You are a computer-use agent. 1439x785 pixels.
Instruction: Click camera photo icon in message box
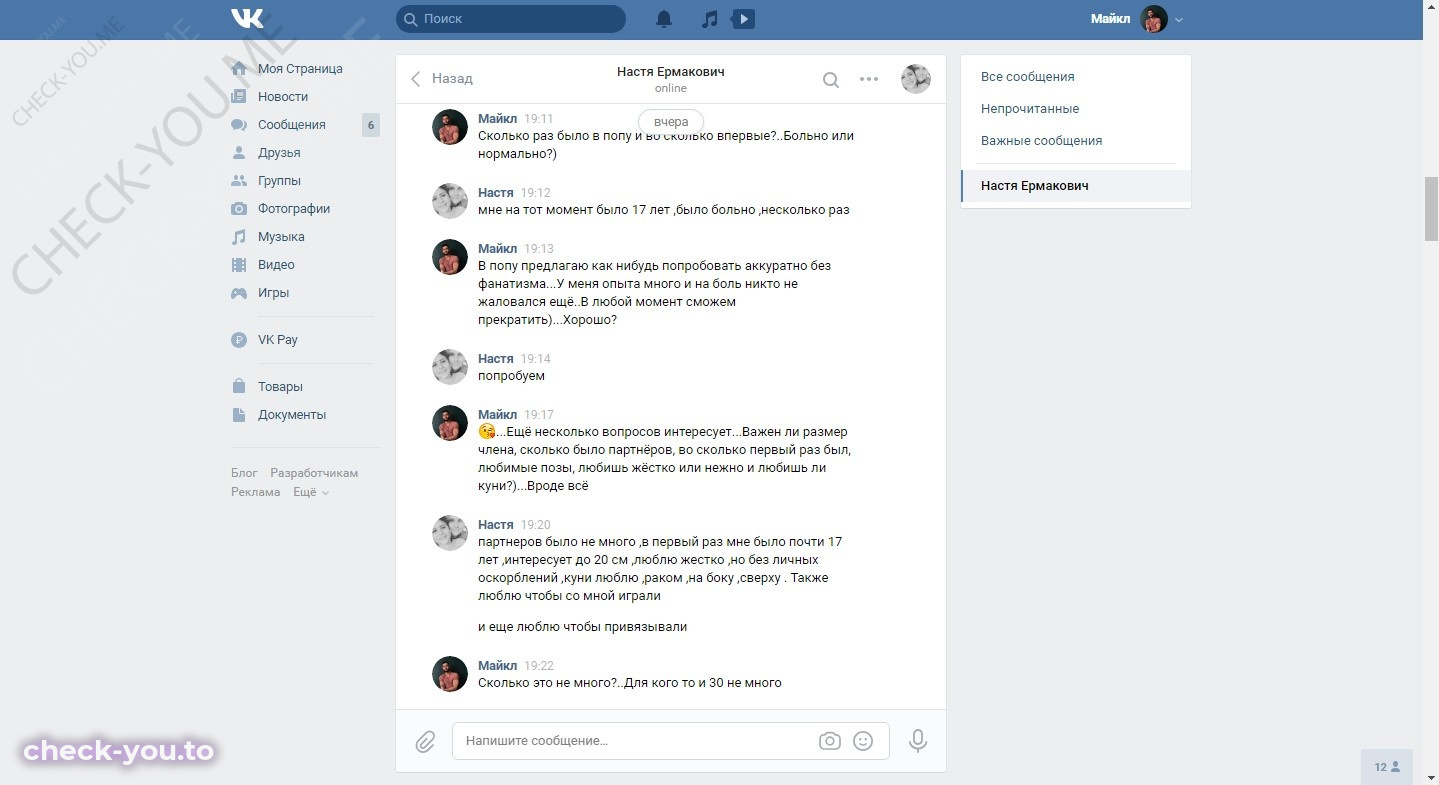click(829, 741)
